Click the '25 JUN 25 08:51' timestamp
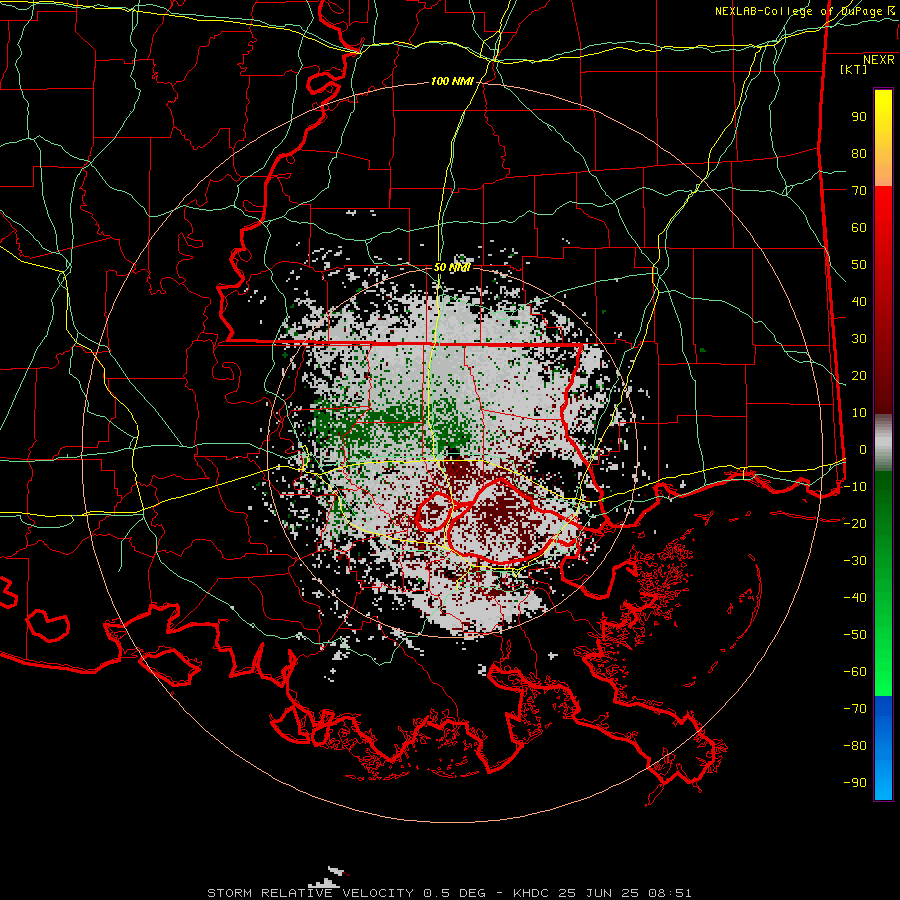This screenshot has width=900, height=900. tap(625, 893)
